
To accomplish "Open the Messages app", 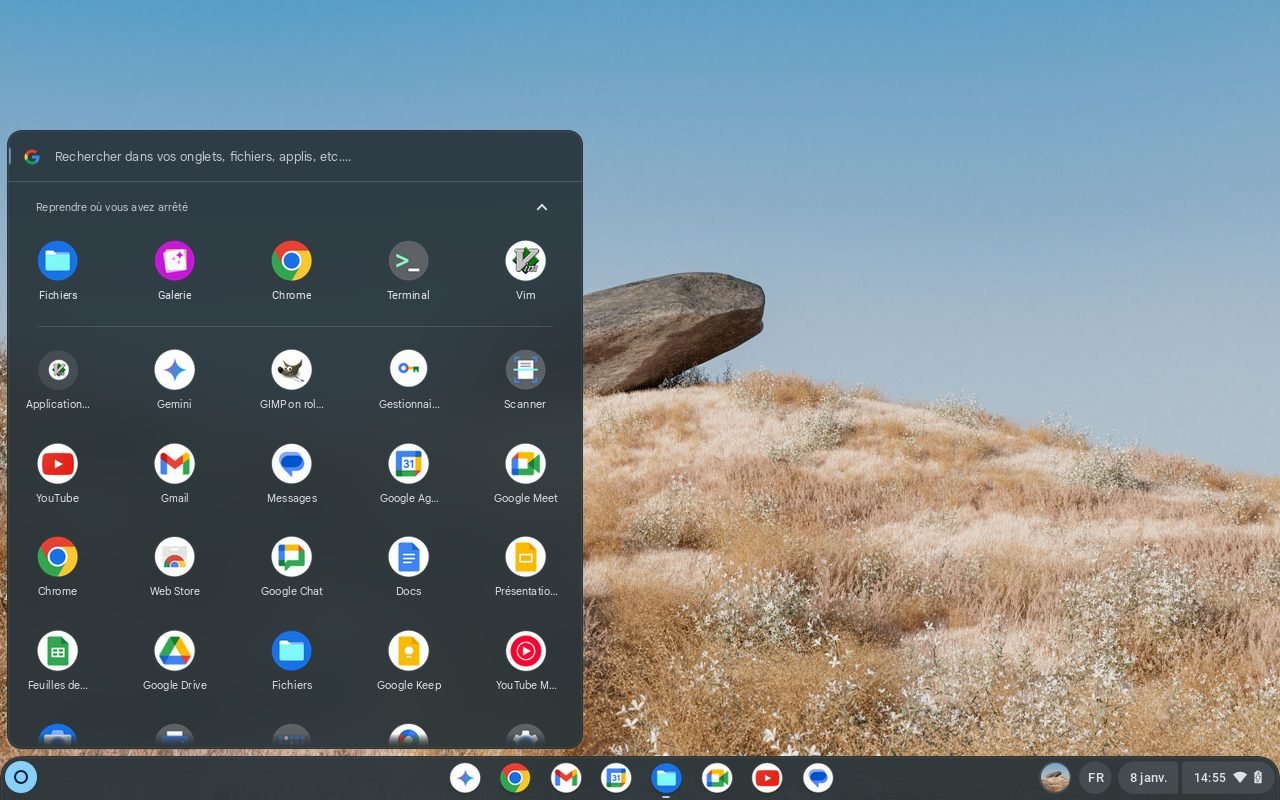I will point(291,463).
